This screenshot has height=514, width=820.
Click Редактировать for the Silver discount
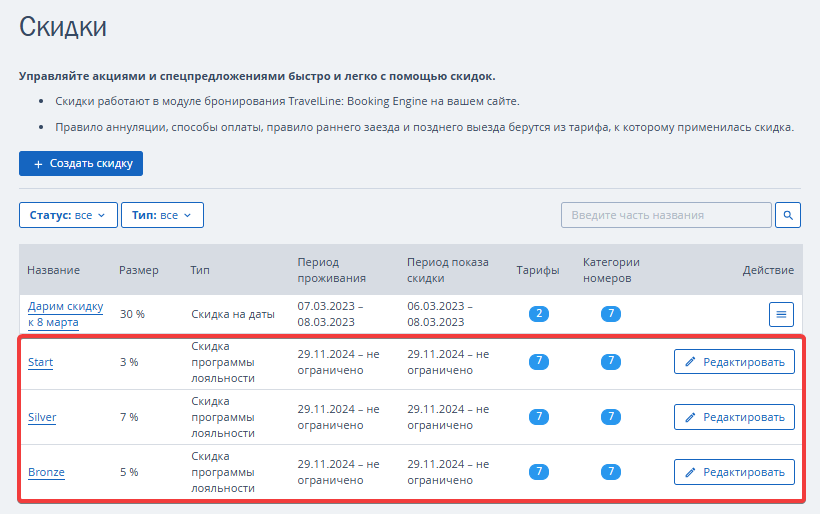coord(734,417)
